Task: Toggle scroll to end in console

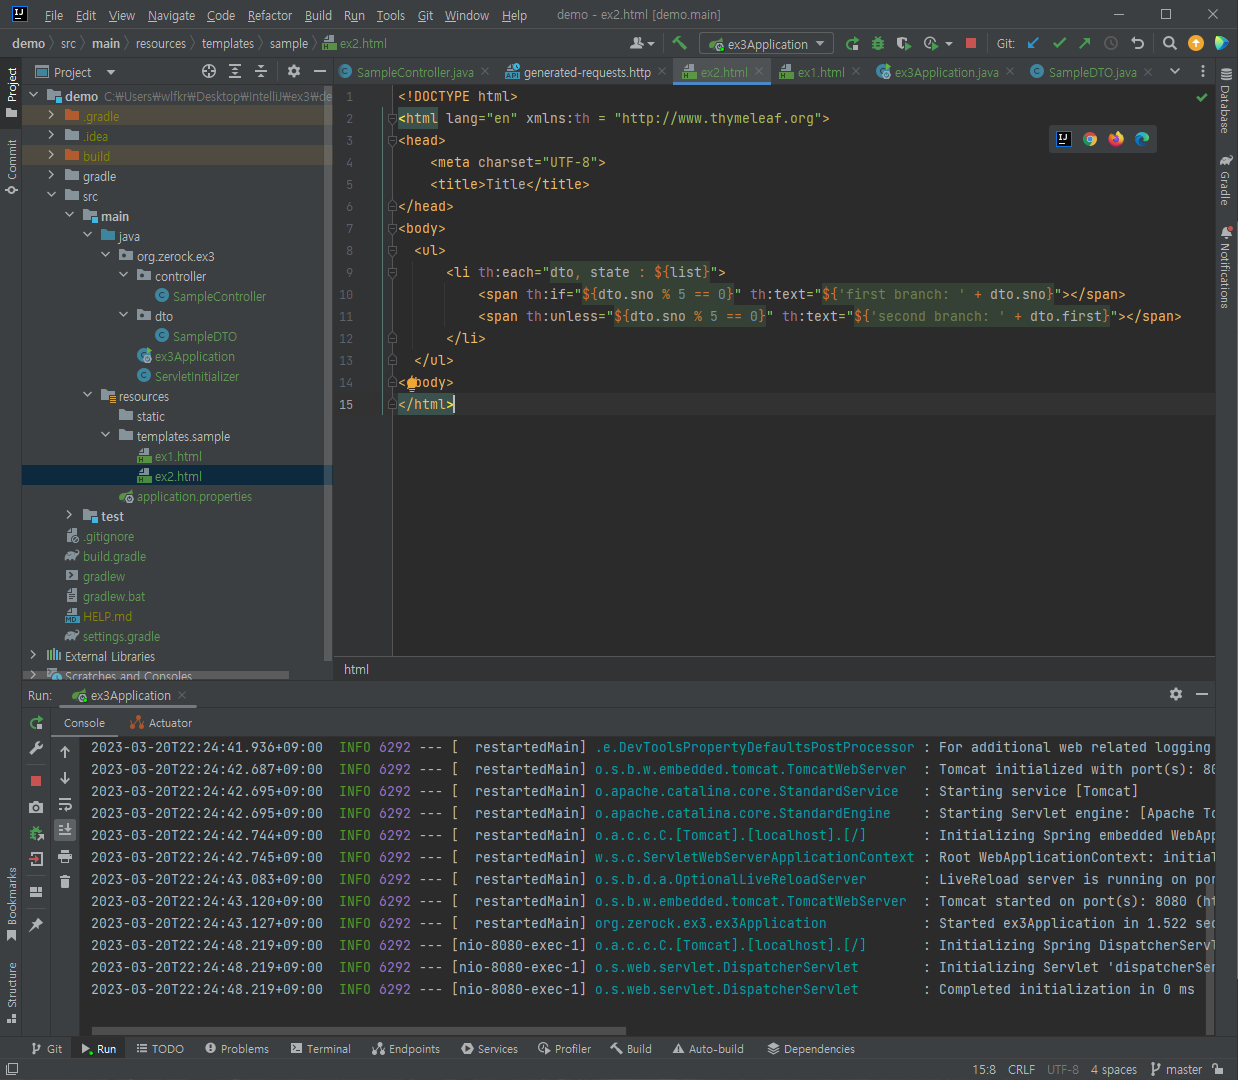Action: point(65,829)
